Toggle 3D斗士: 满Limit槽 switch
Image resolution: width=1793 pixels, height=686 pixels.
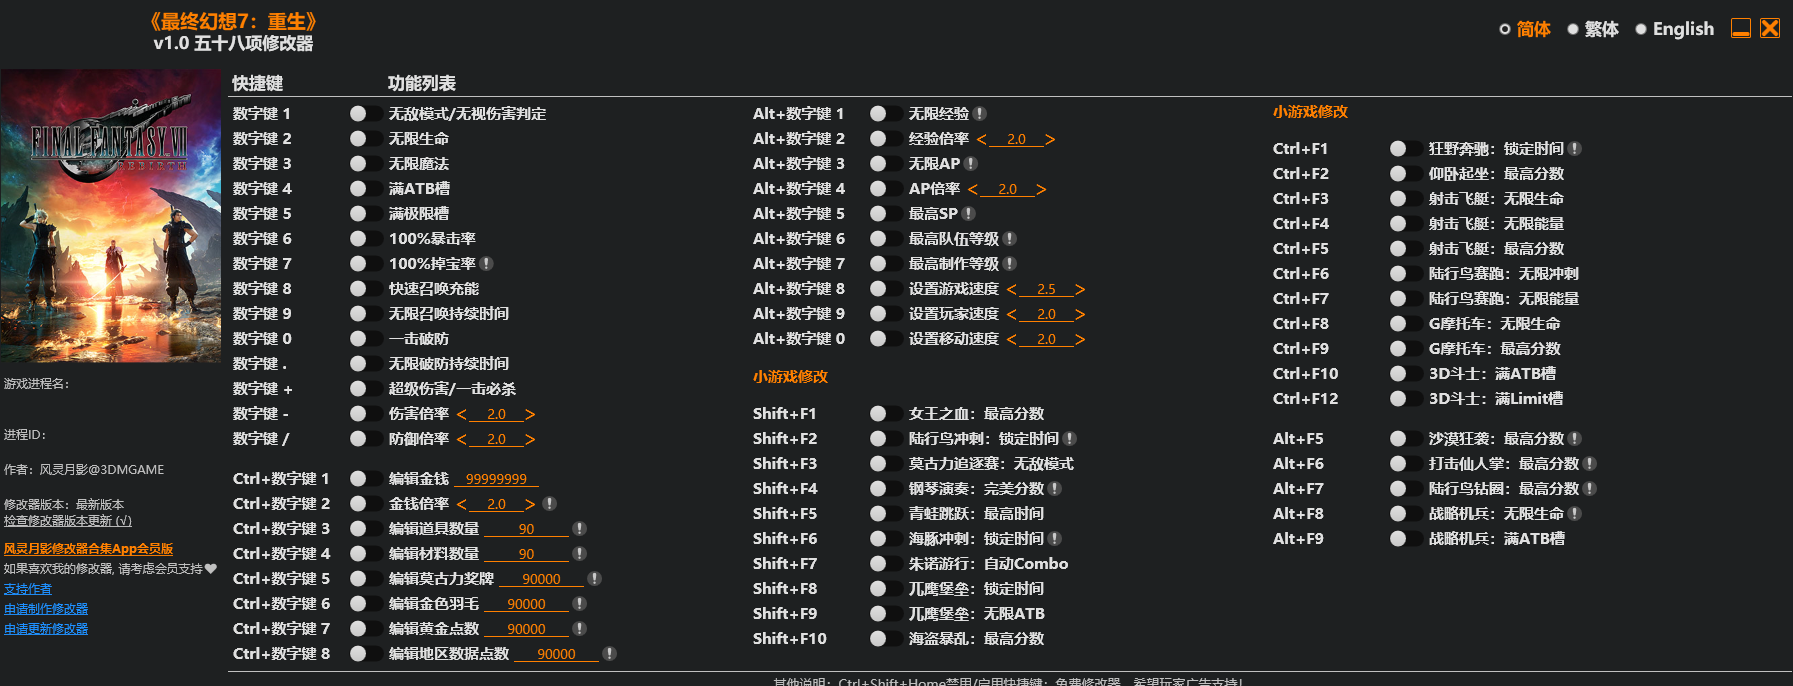(1405, 399)
